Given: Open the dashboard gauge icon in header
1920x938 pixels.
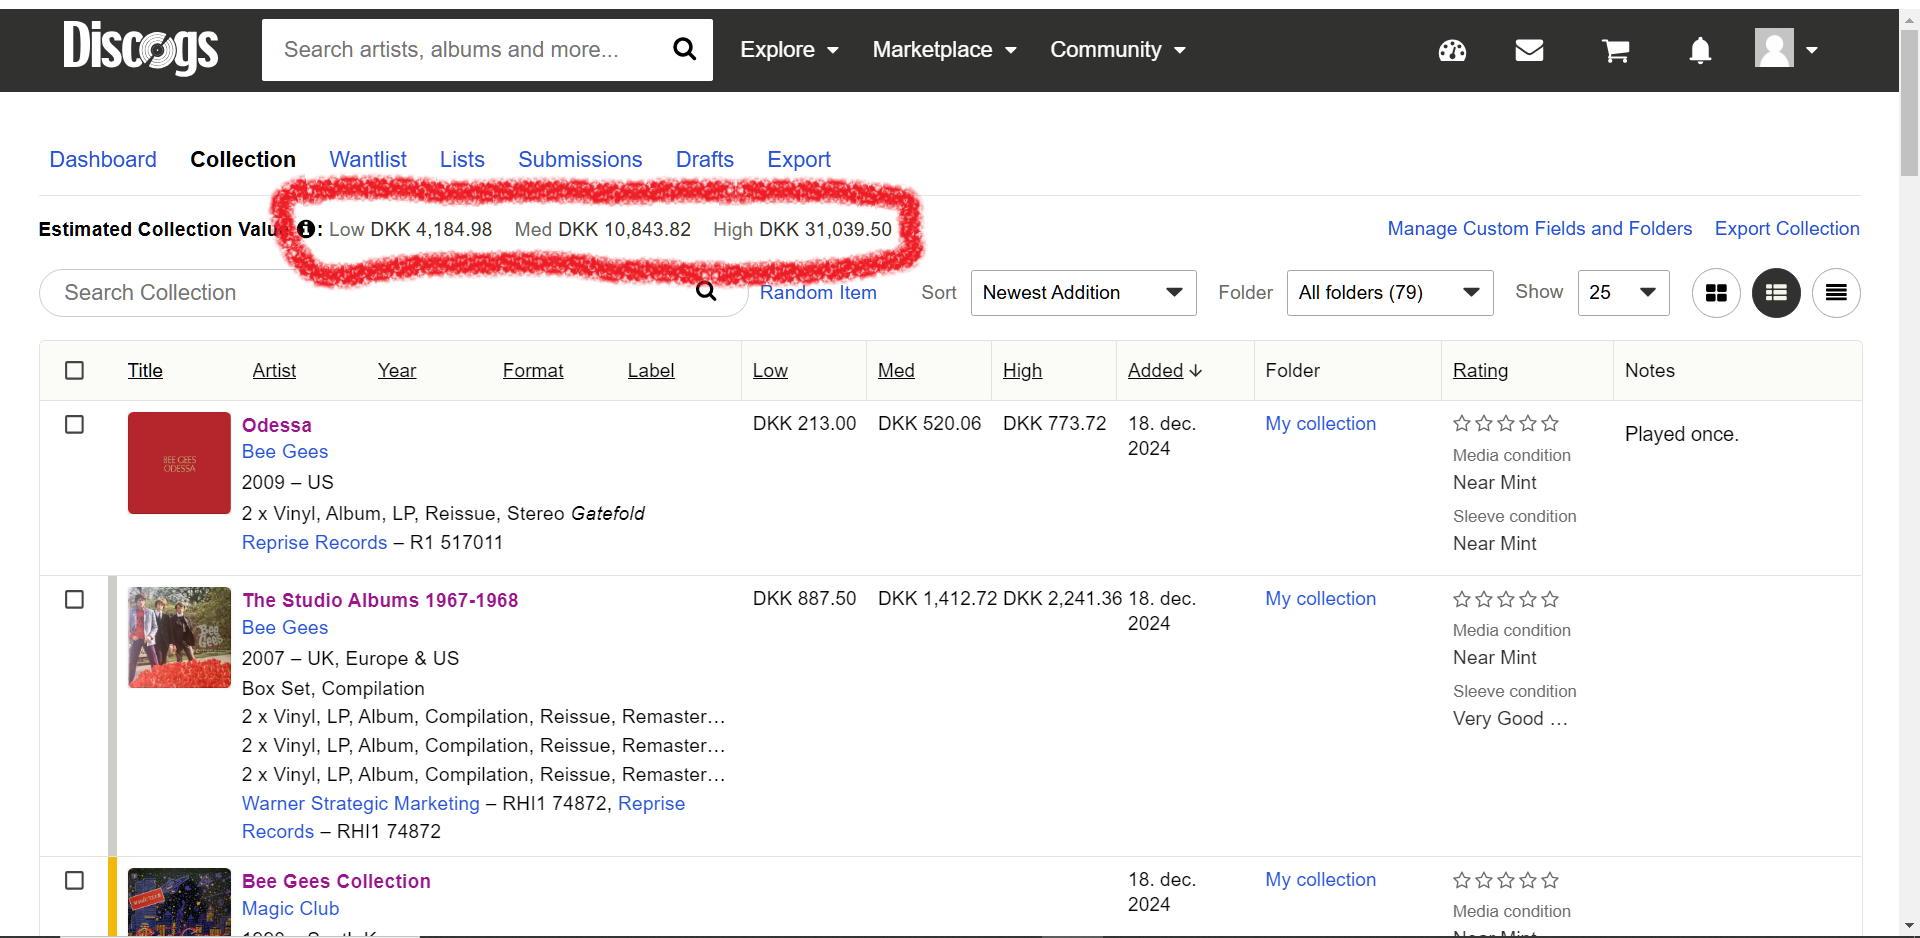Looking at the screenshot, I should (x=1452, y=50).
